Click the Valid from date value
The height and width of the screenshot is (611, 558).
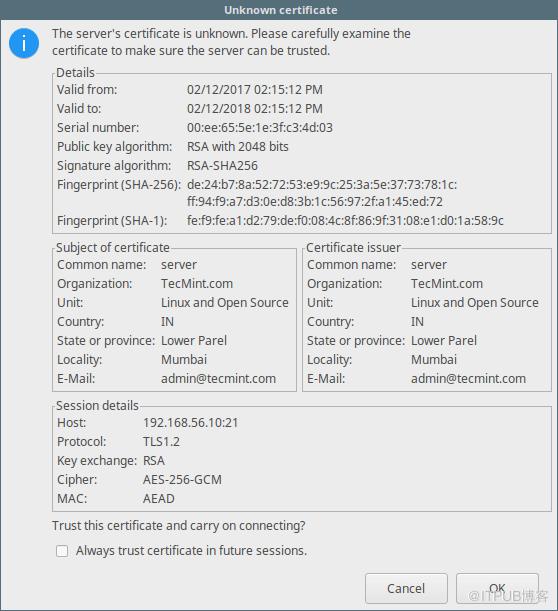point(255,90)
